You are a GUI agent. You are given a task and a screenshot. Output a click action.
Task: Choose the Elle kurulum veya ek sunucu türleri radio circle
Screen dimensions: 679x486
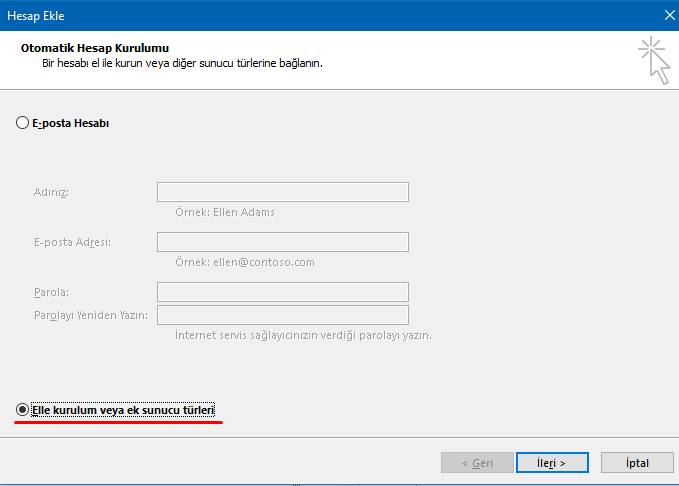[x=22, y=409]
